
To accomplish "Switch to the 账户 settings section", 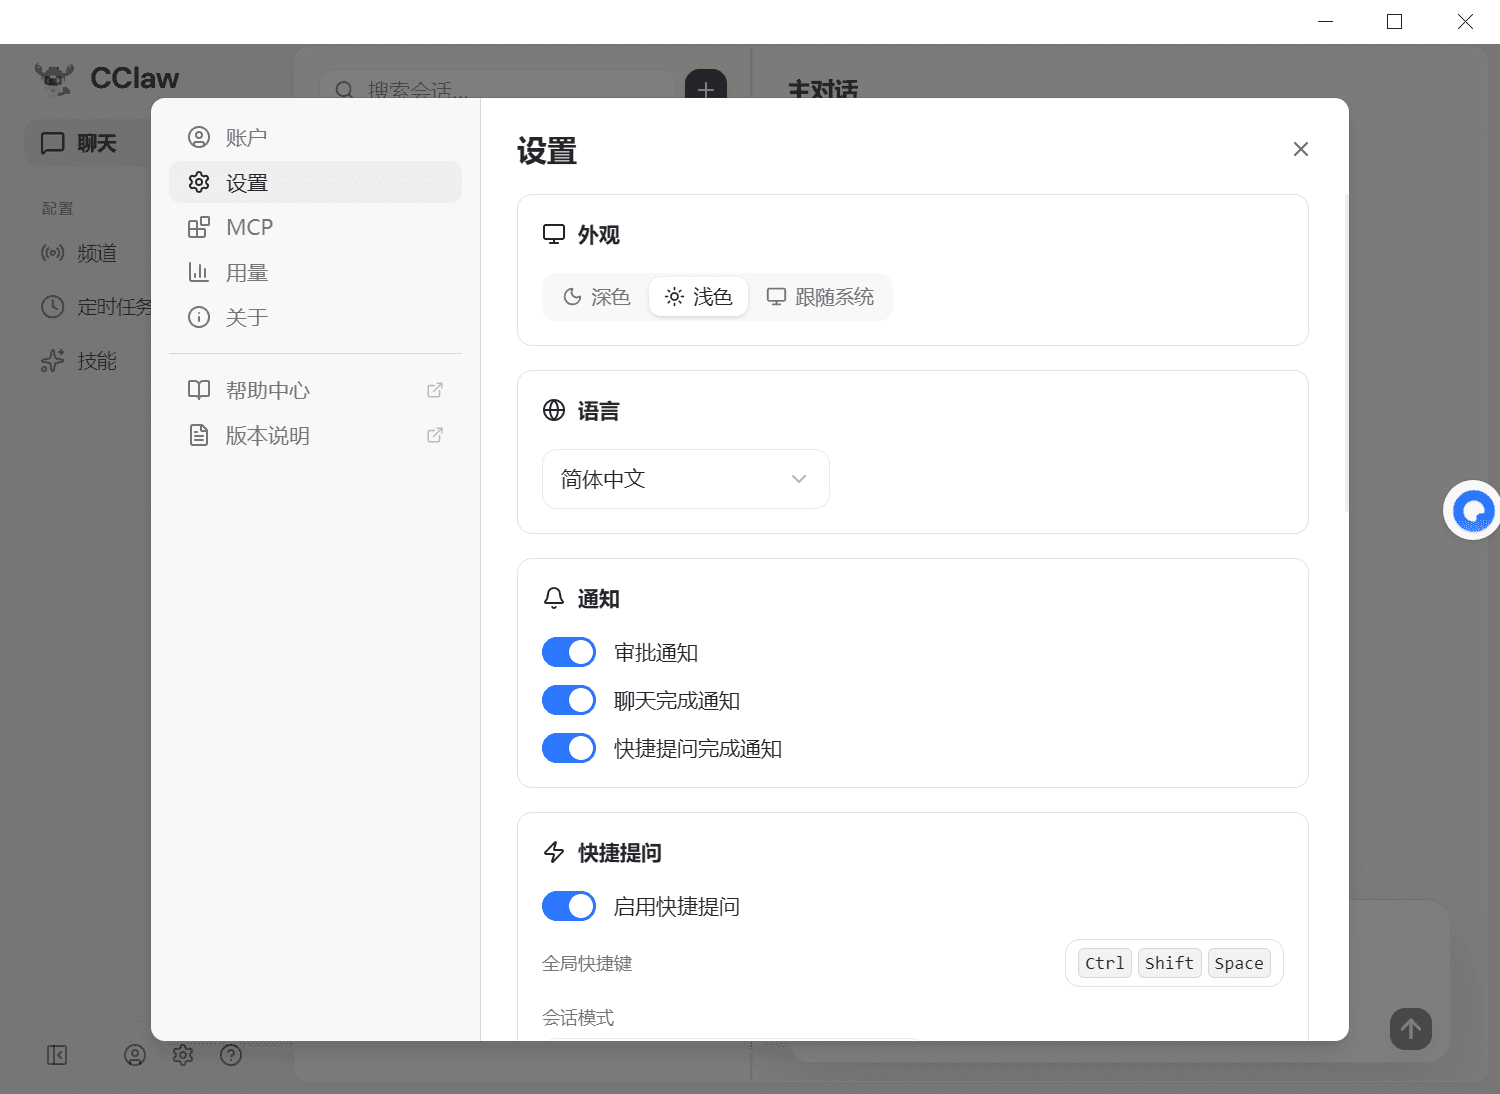I will pyautogui.click(x=247, y=137).
